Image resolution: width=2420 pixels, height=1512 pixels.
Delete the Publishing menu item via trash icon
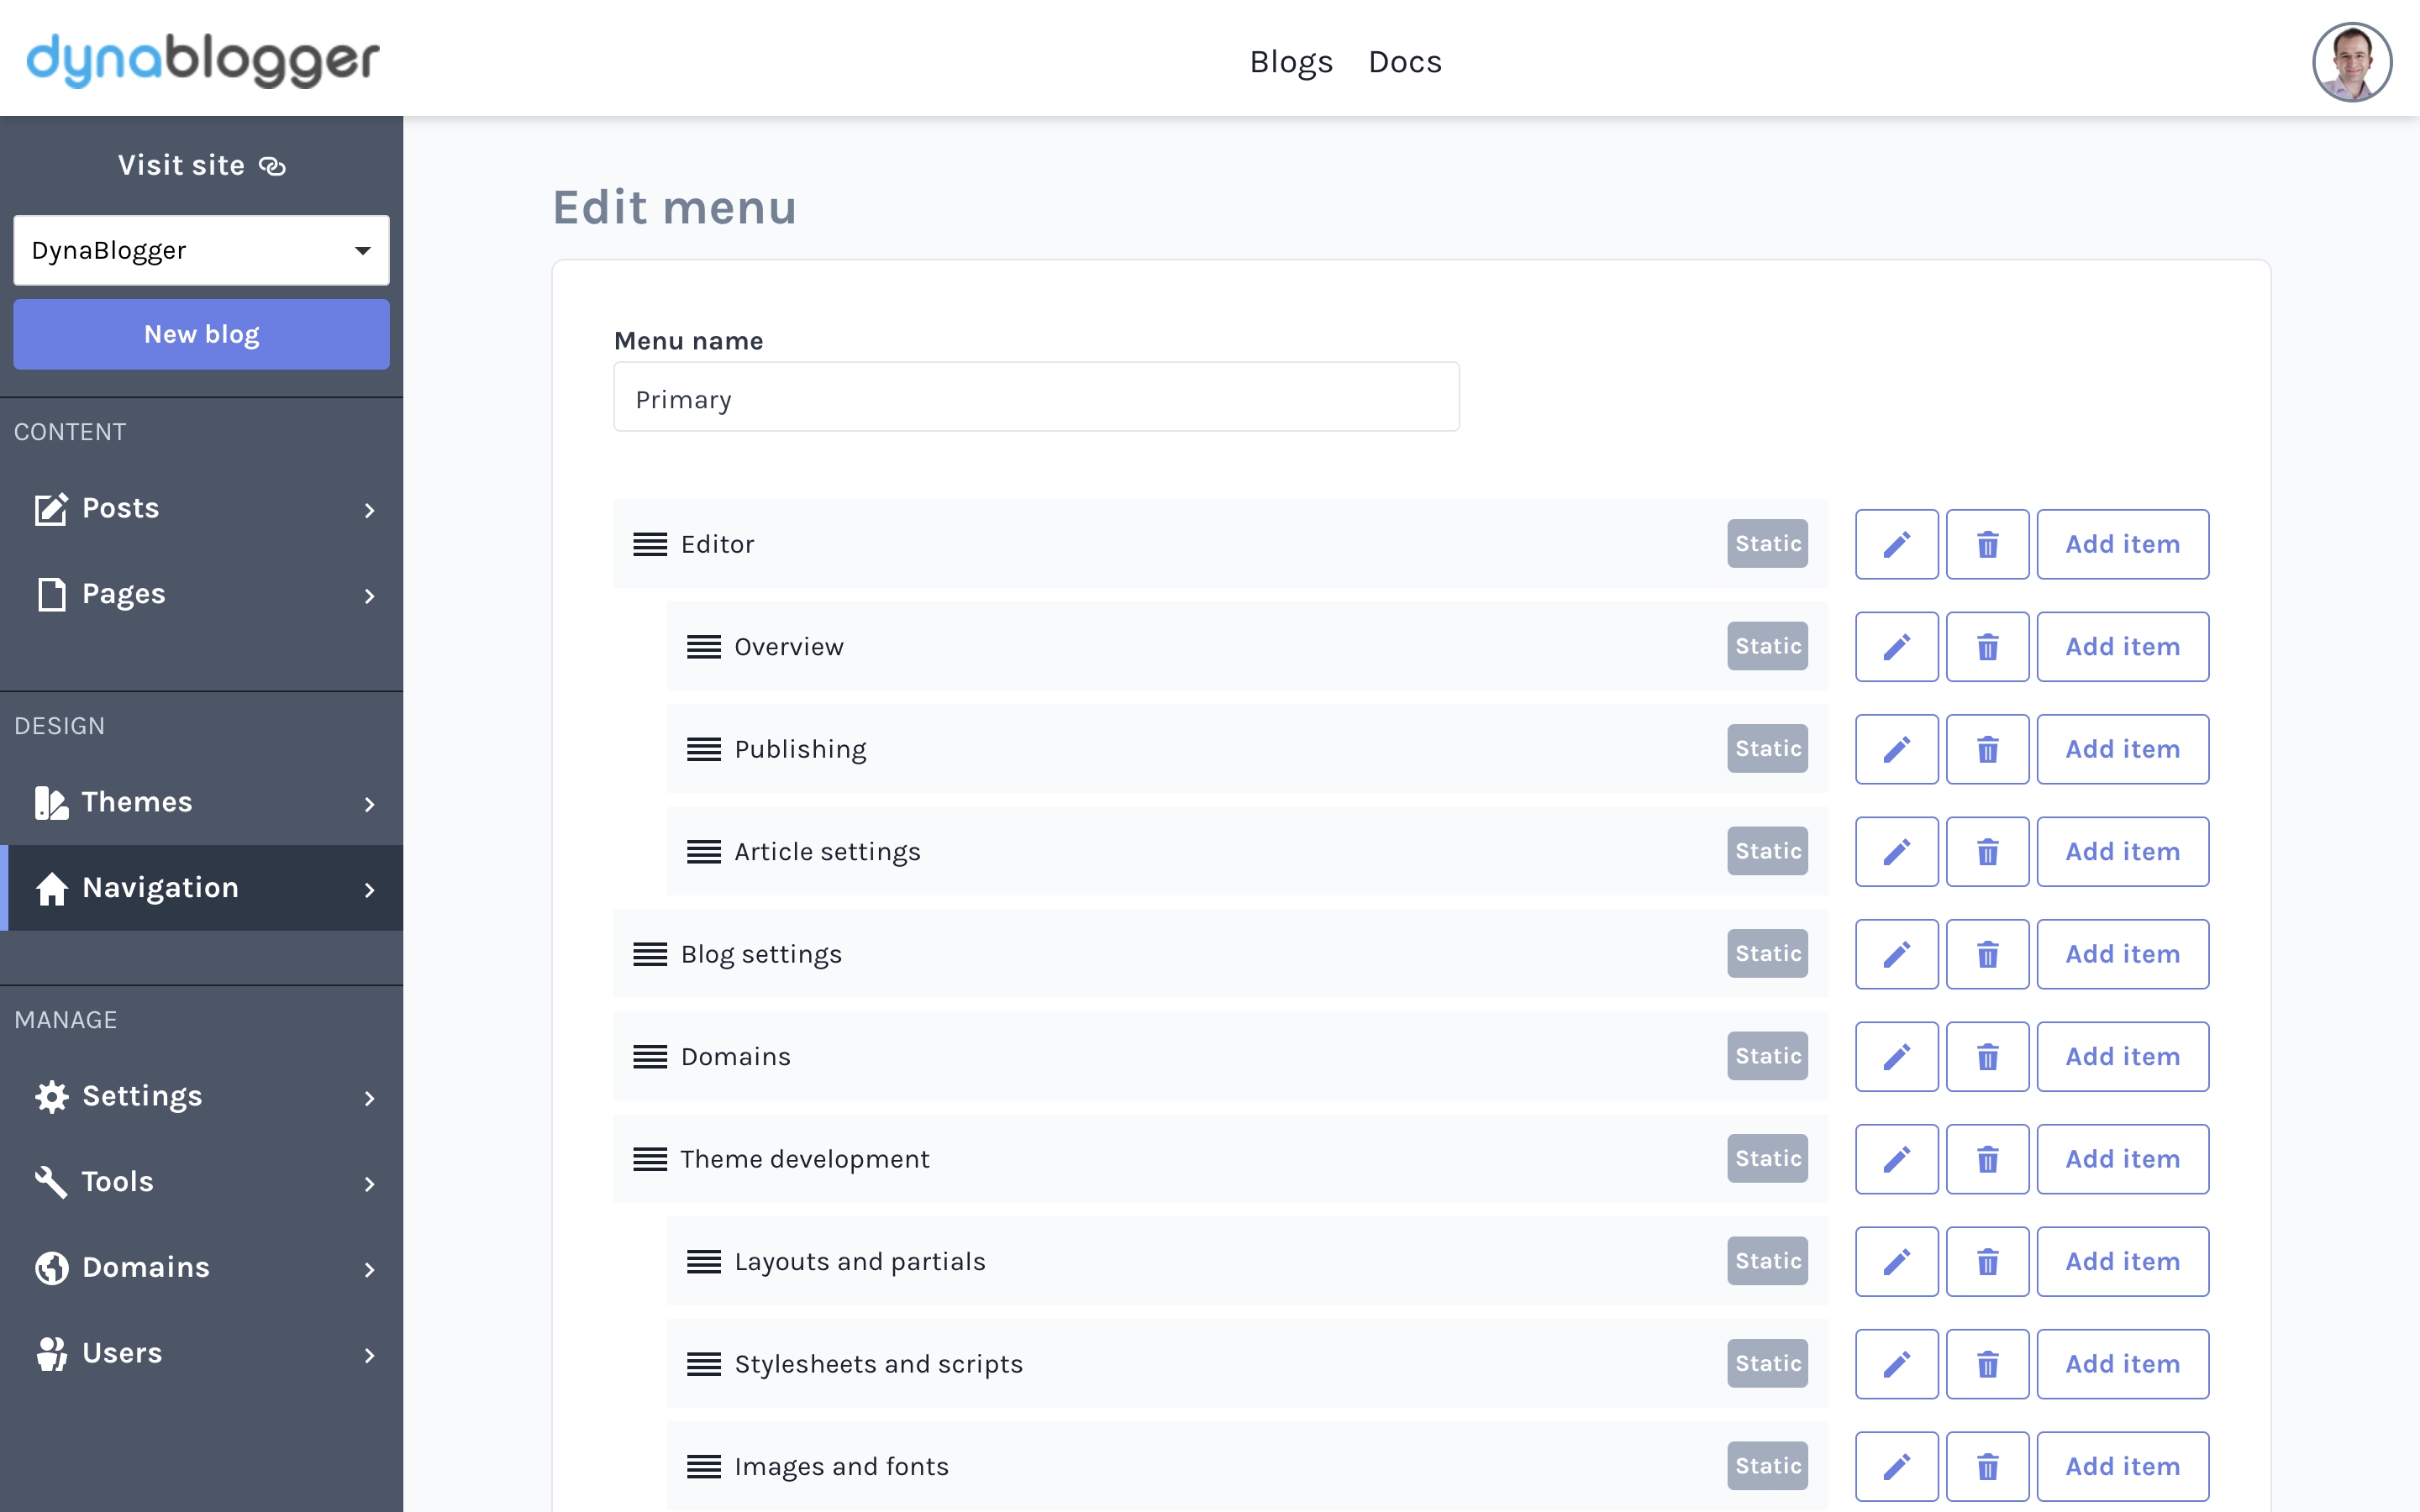tap(1987, 749)
